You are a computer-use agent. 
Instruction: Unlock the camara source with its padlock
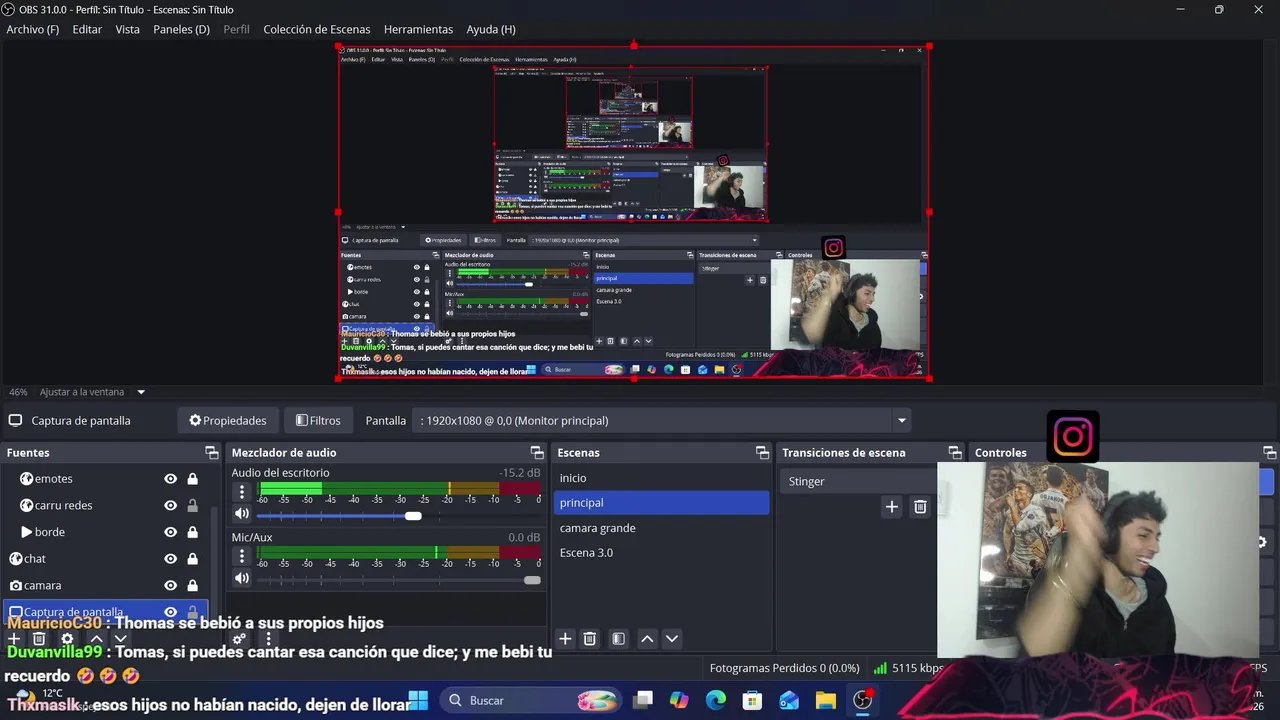coord(192,585)
